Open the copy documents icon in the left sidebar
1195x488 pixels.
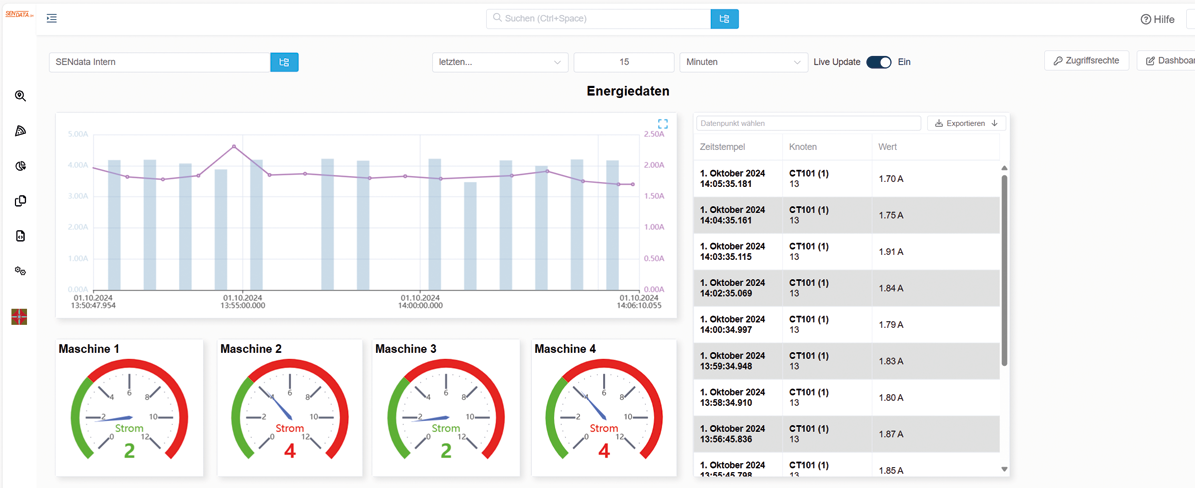[20, 201]
